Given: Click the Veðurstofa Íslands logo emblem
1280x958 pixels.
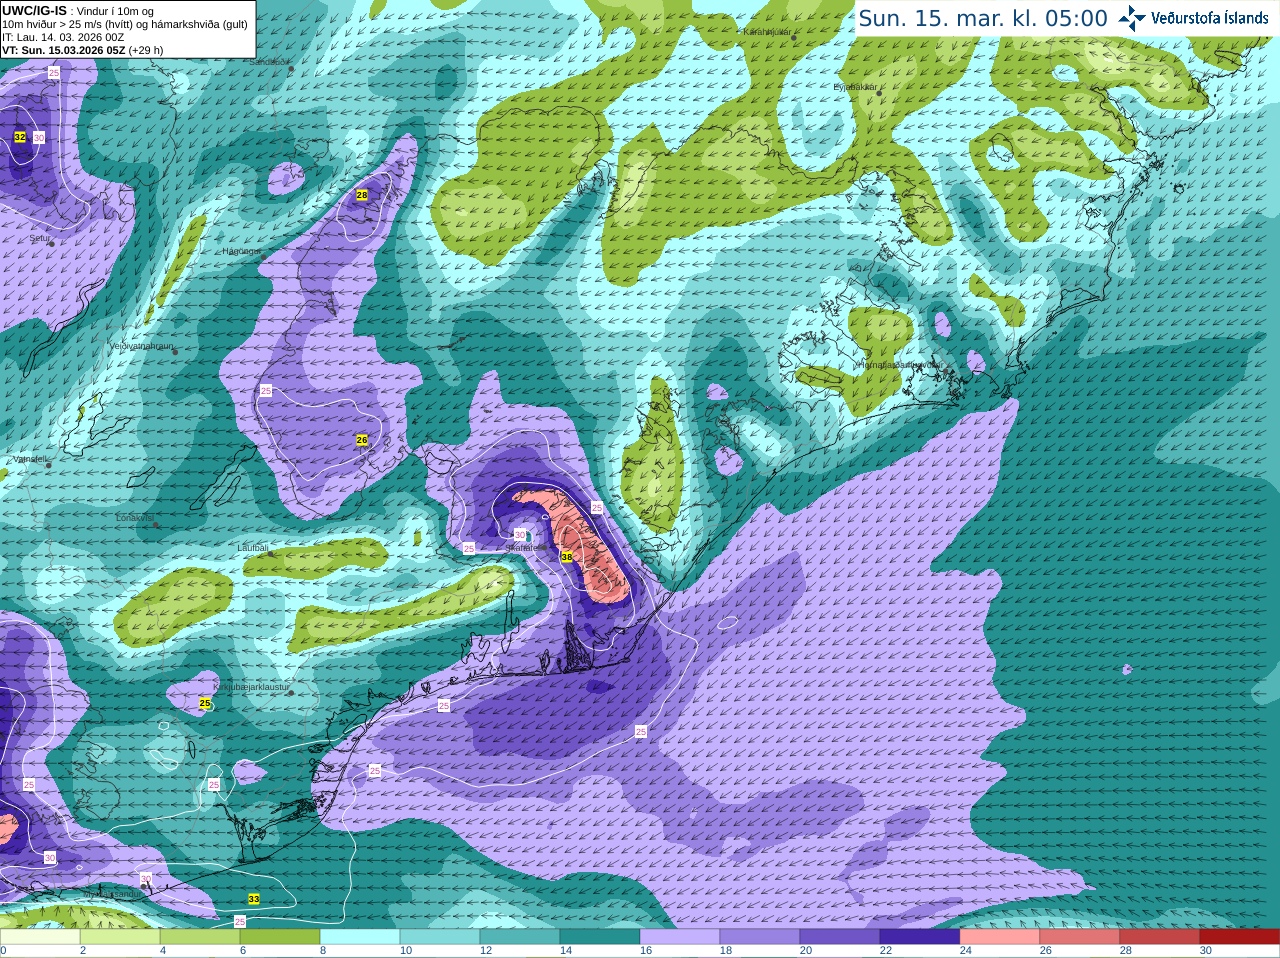Looking at the screenshot, I should click(1131, 18).
